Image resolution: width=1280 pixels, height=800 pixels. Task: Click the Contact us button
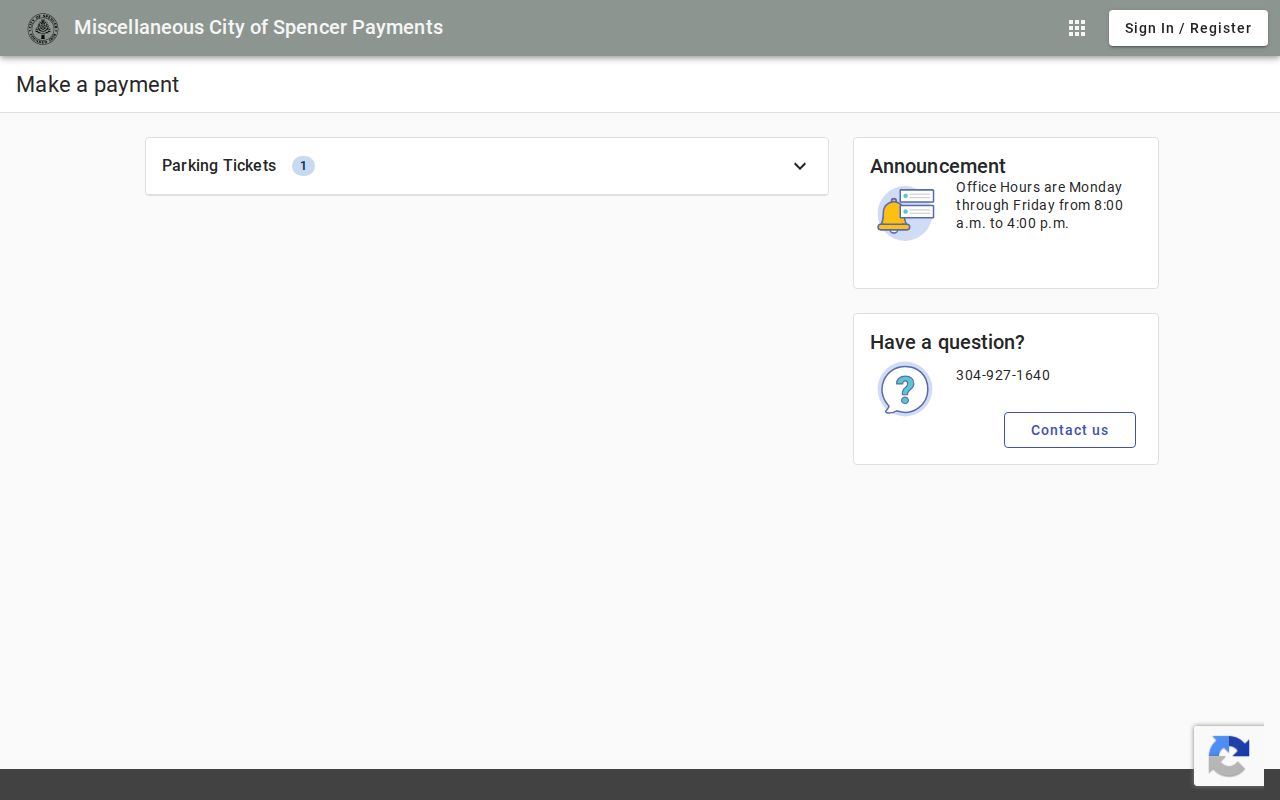pyautogui.click(x=1070, y=430)
